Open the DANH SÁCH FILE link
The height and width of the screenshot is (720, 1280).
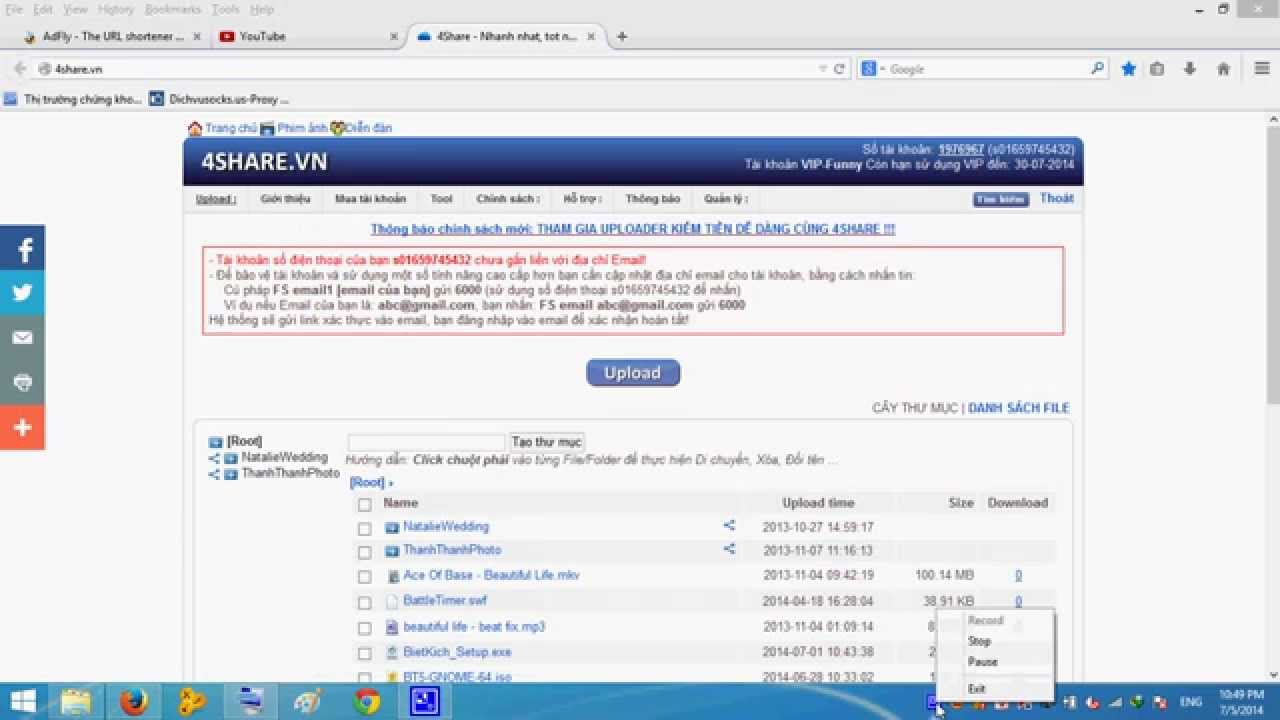[1019, 408]
